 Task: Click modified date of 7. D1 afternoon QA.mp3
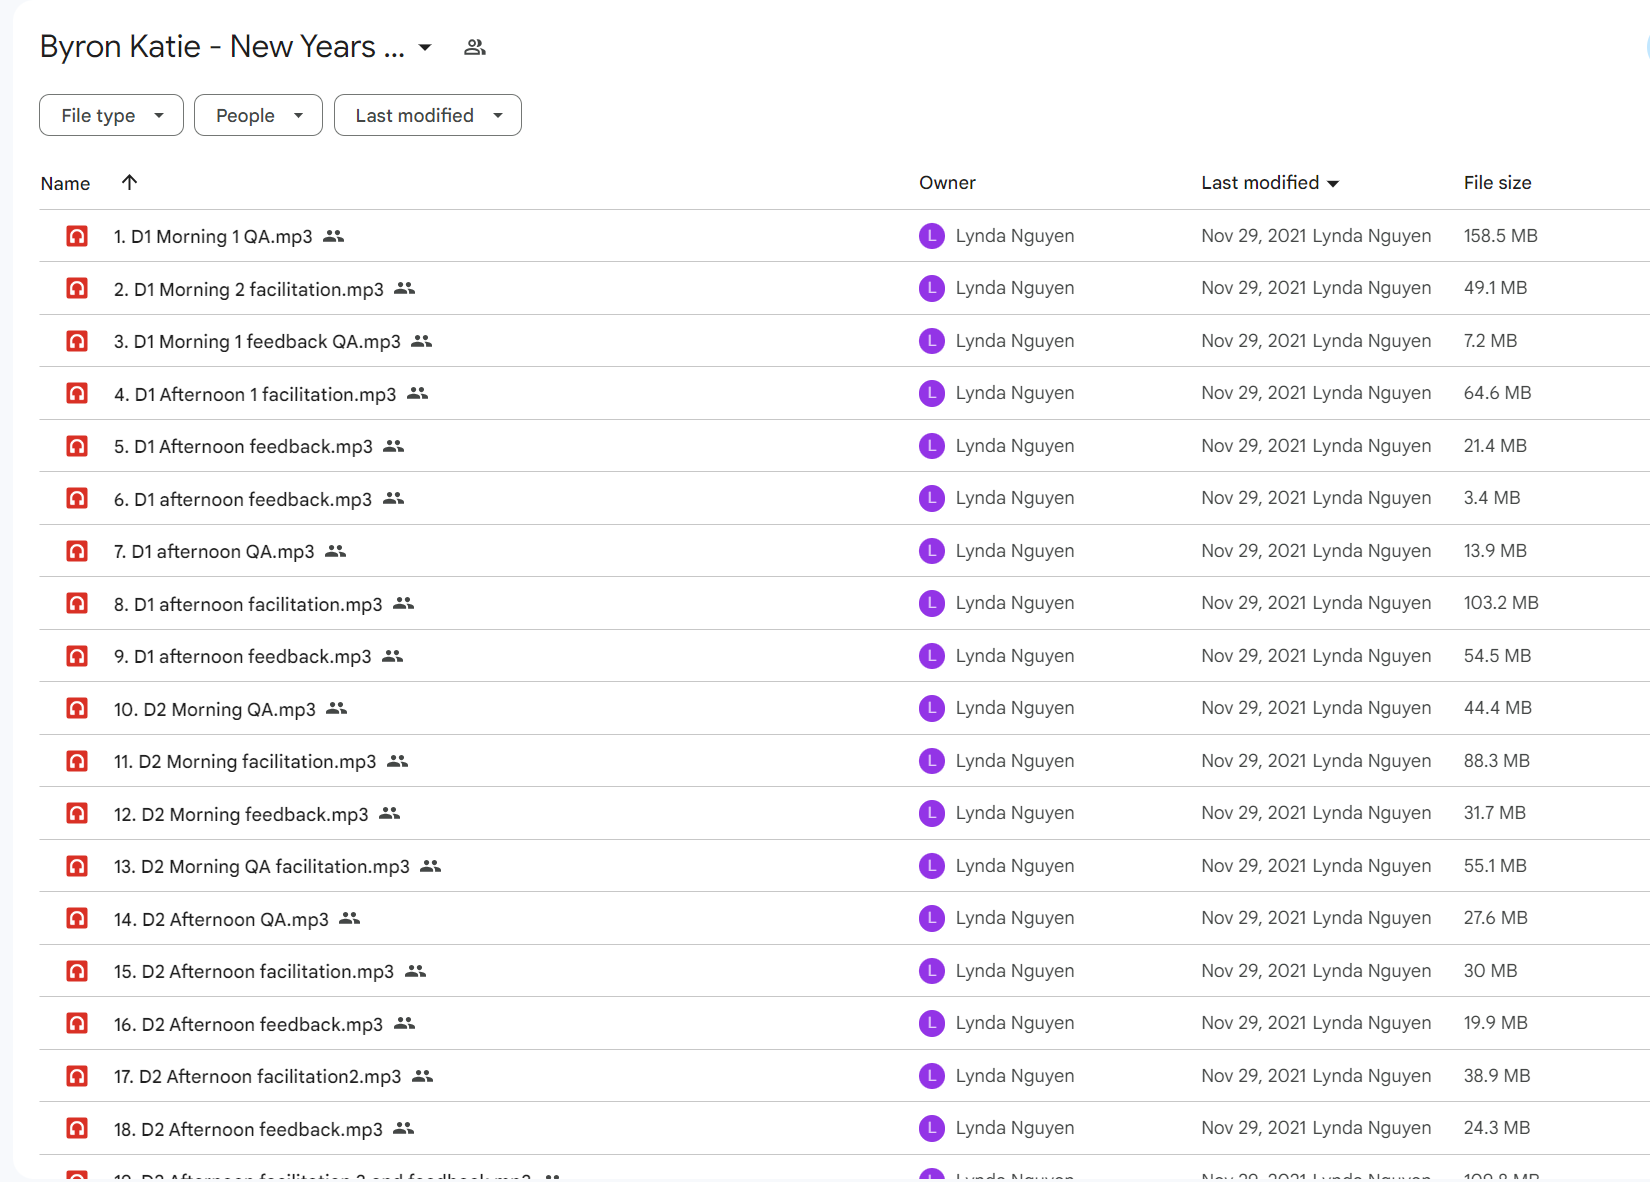(x=1316, y=551)
